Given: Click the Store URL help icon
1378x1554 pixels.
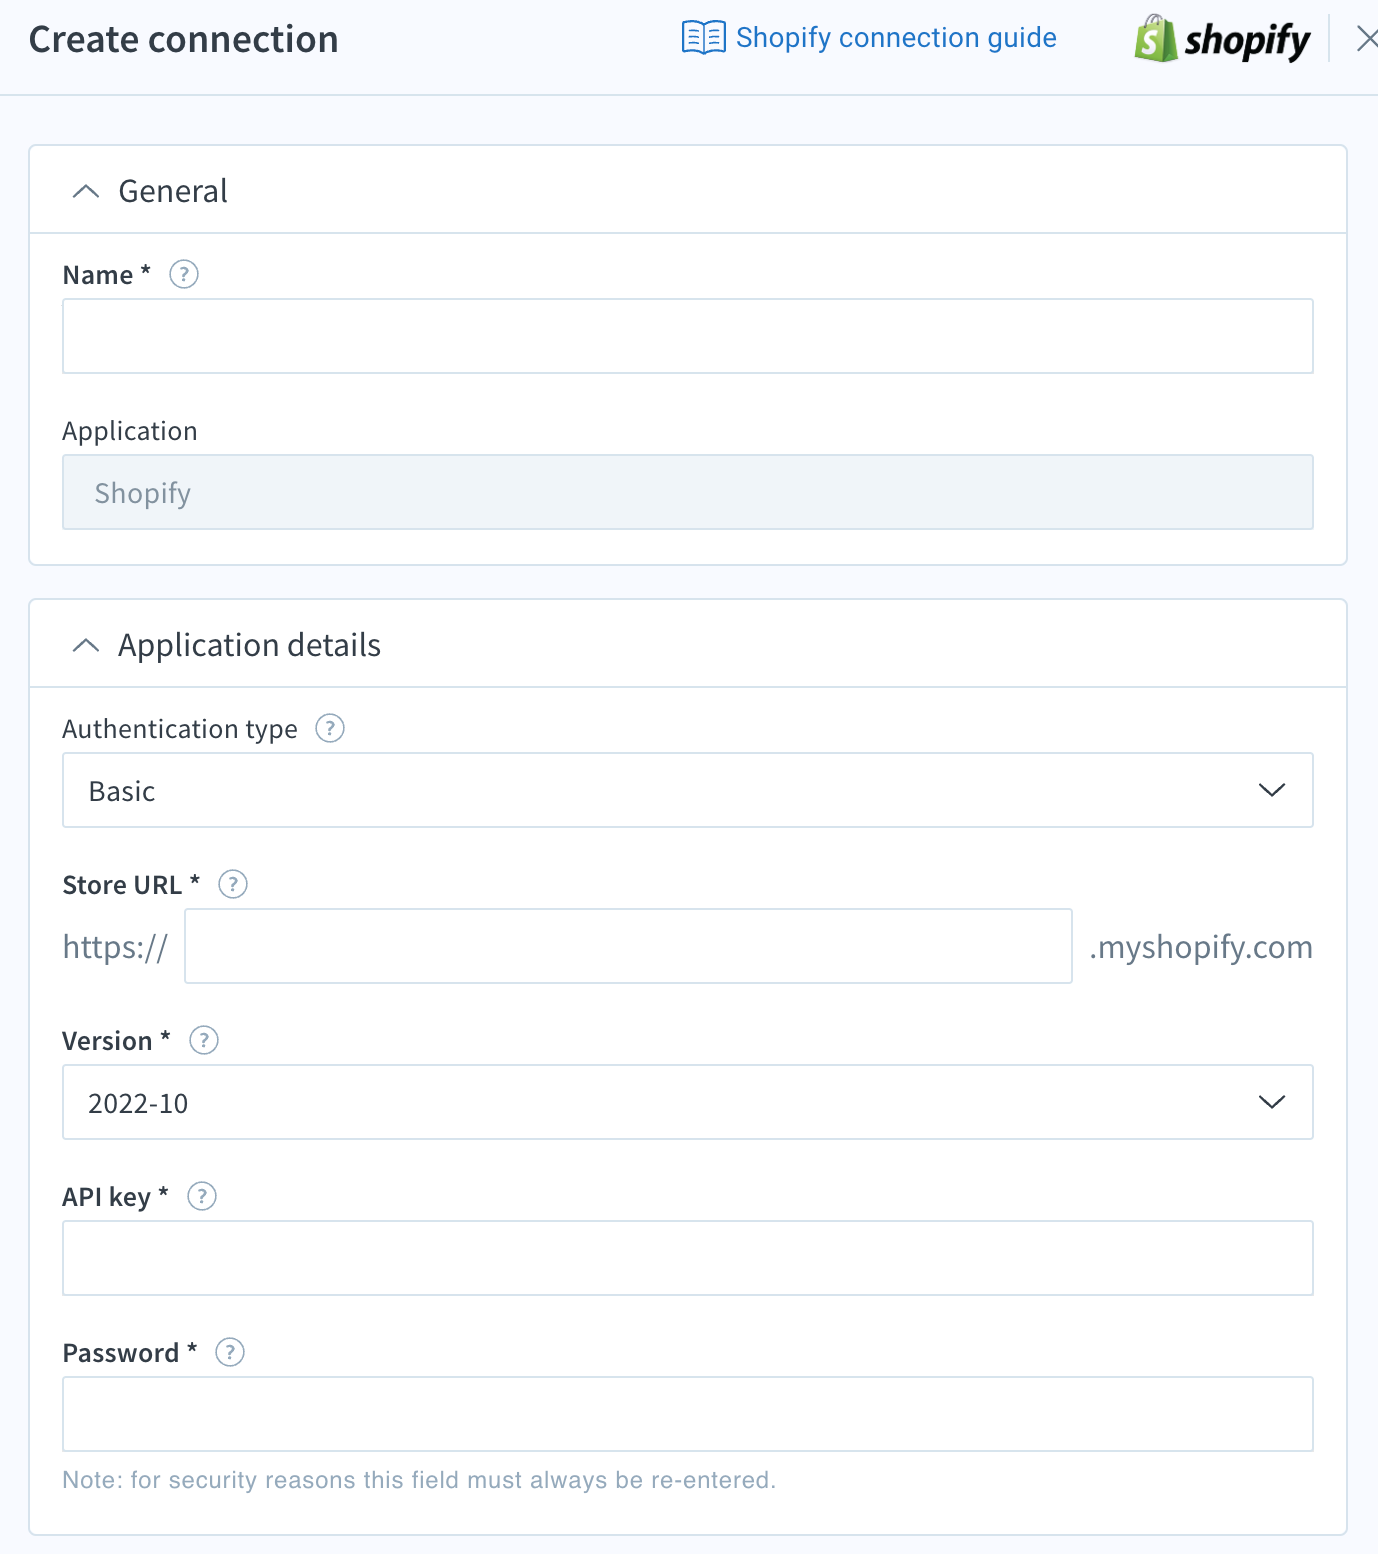Looking at the screenshot, I should click(x=232, y=884).
